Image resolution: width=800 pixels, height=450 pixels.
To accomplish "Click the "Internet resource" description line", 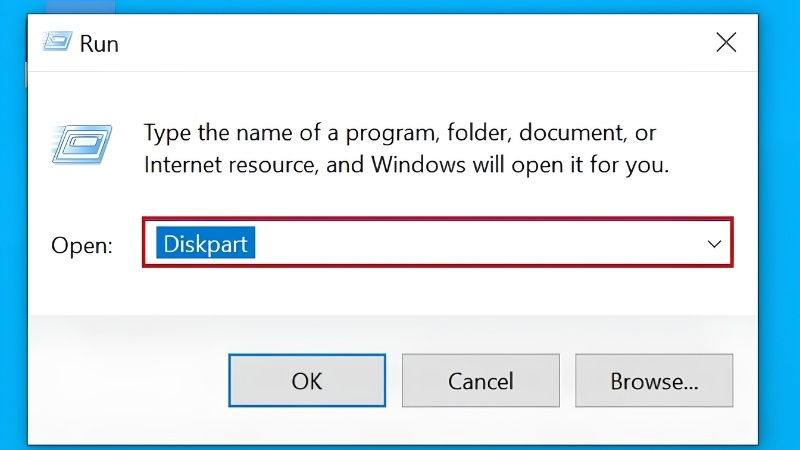I will pyautogui.click(x=406, y=165).
